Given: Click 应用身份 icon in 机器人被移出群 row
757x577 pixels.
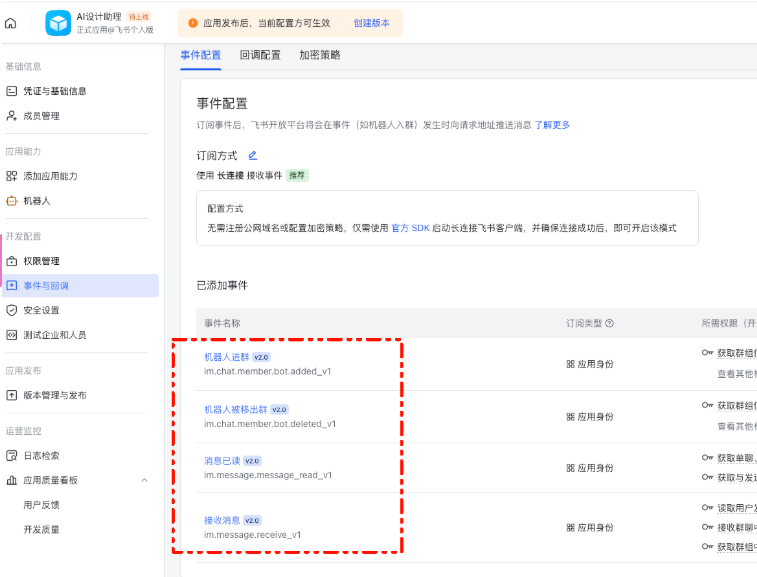Looking at the screenshot, I should pos(571,417).
